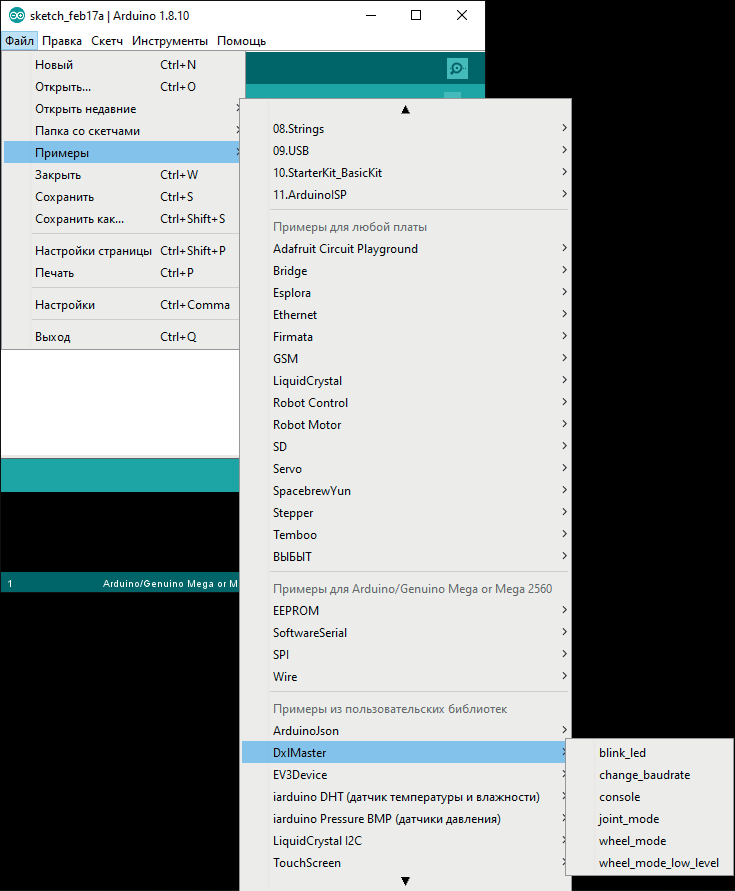This screenshot has width=735, height=891.
Task: Expand the ArduinoJson library examples
Action: coord(305,731)
